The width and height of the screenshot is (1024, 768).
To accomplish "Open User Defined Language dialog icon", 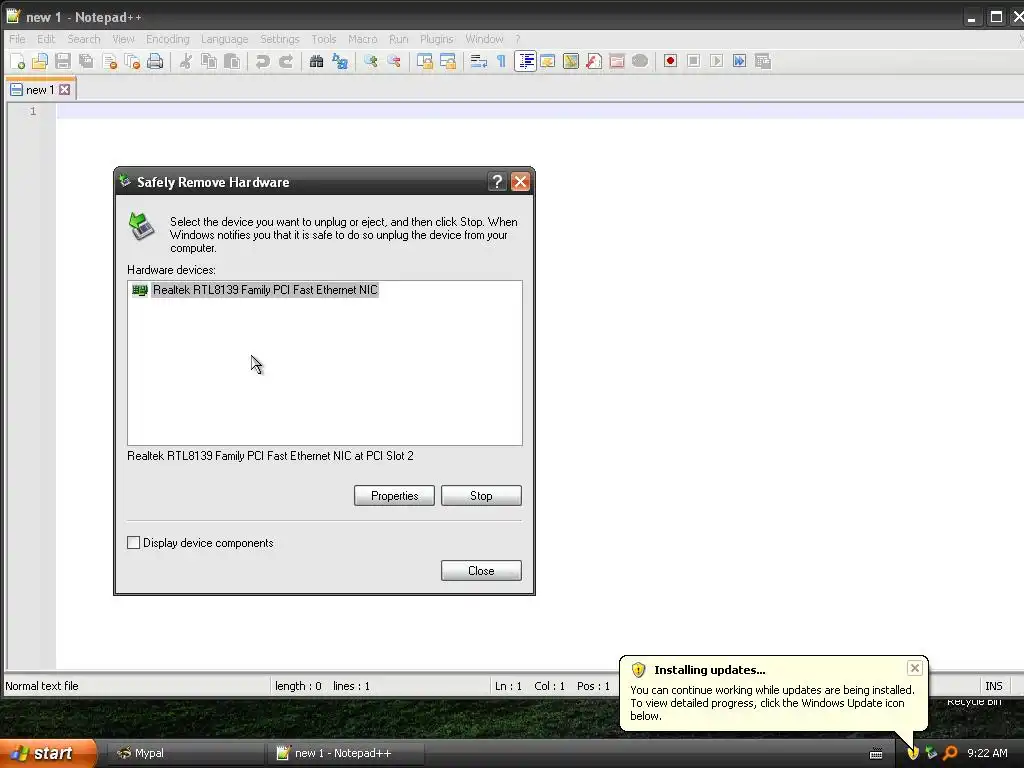I will 548,61.
